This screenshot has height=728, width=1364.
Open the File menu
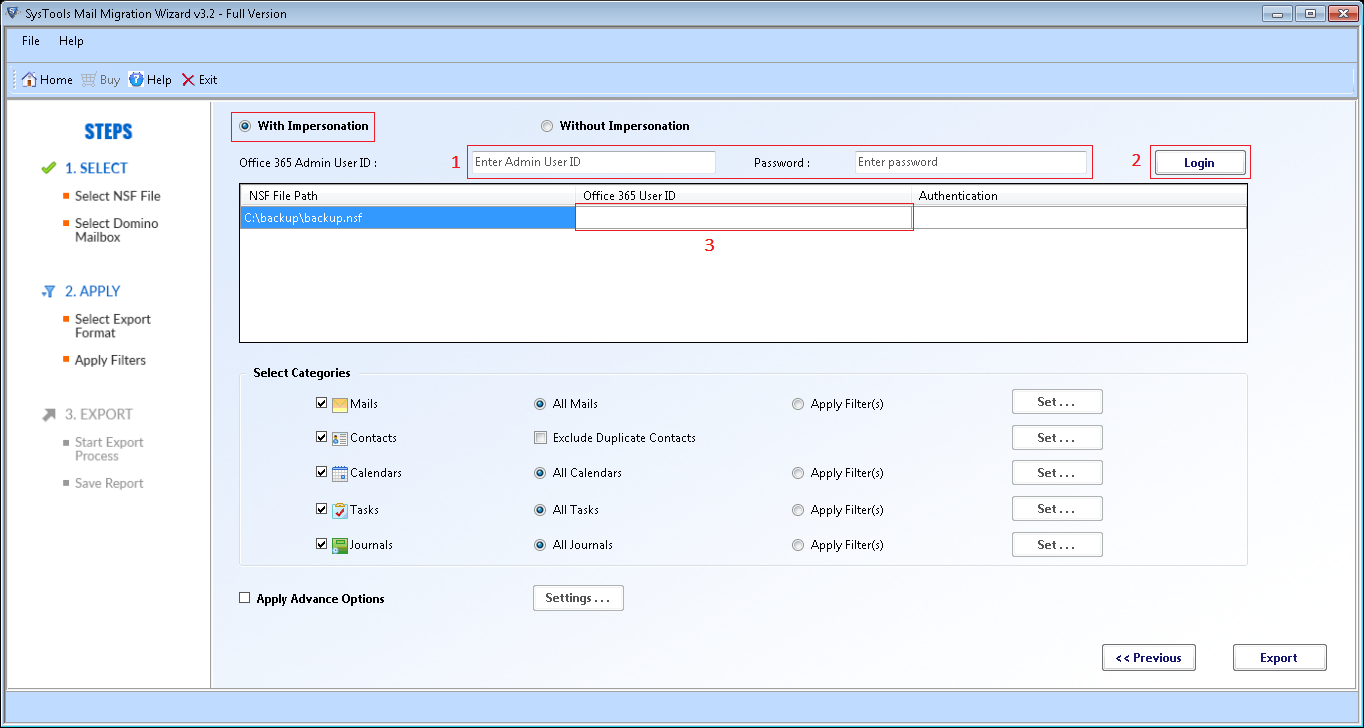click(x=31, y=41)
